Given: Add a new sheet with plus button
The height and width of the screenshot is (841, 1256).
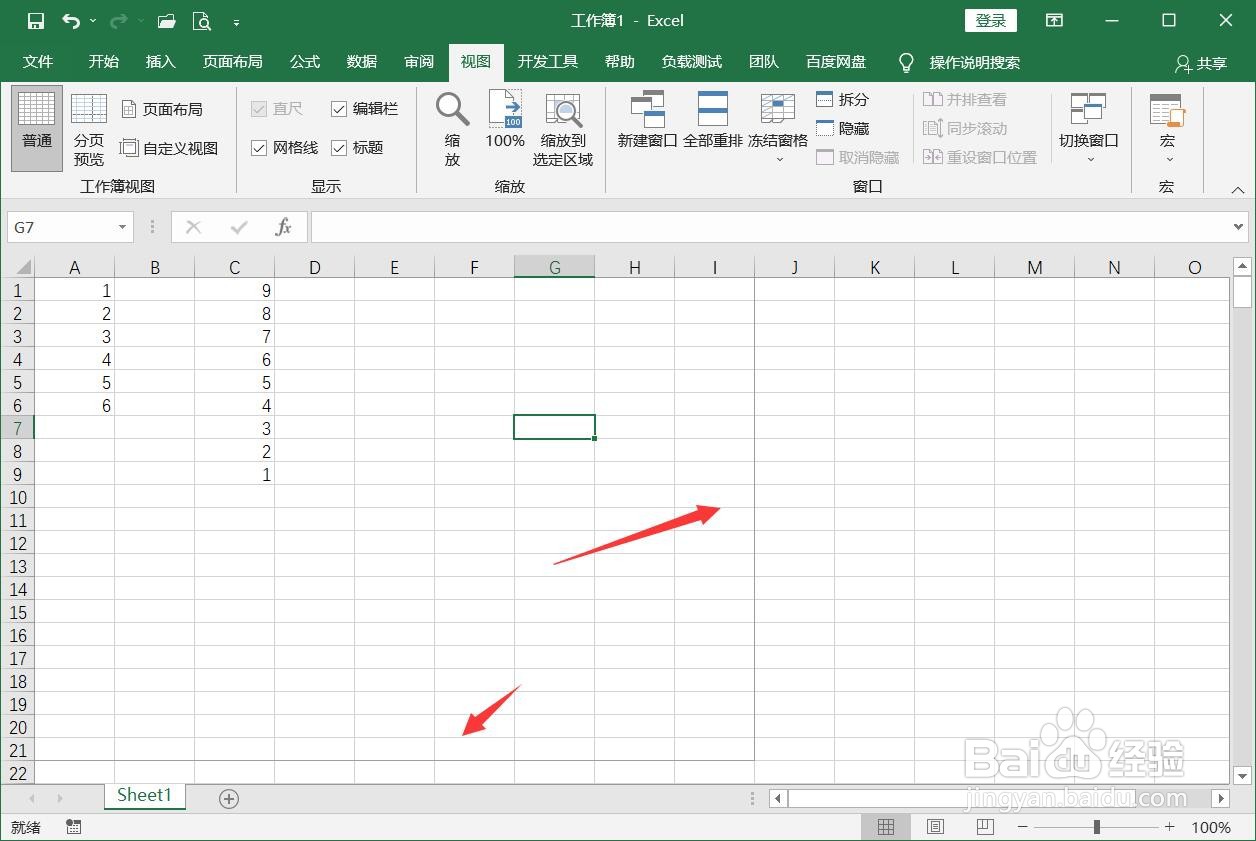Looking at the screenshot, I should click(229, 798).
